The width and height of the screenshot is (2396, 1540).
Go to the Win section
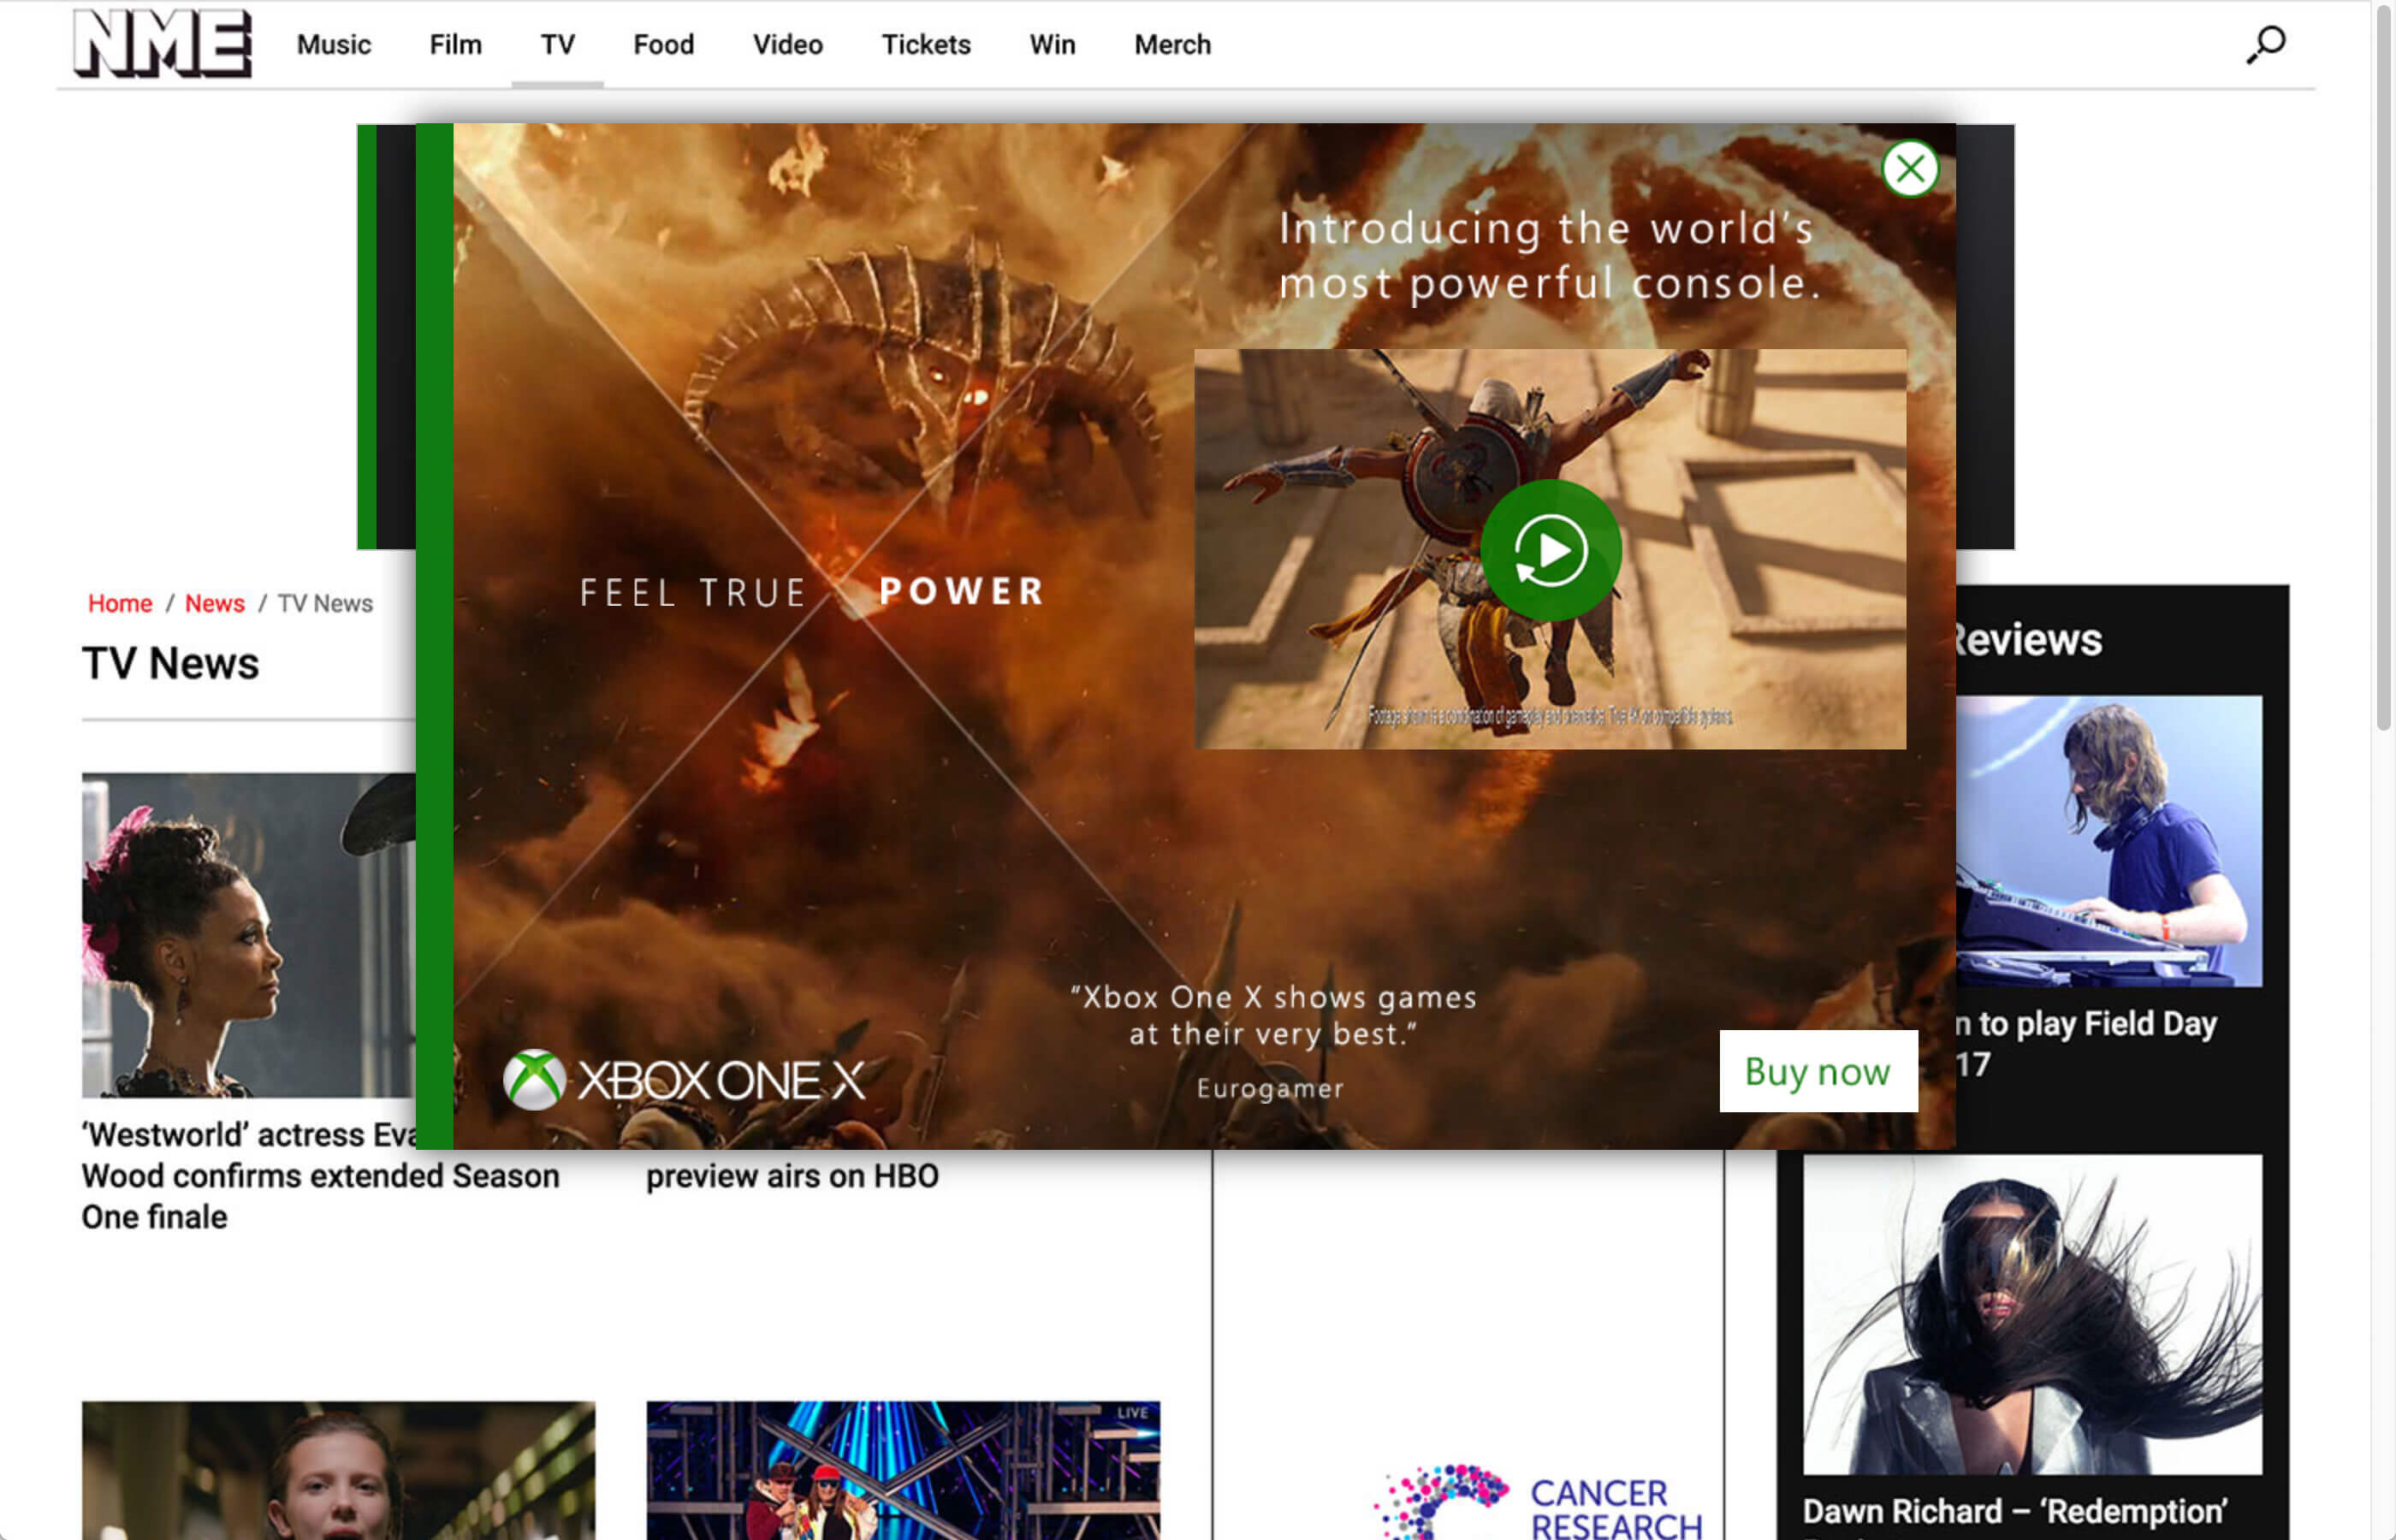1052,45
